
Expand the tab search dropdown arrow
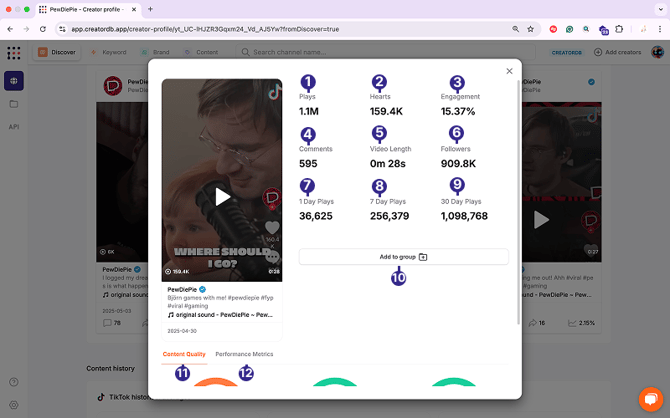[x=660, y=9]
